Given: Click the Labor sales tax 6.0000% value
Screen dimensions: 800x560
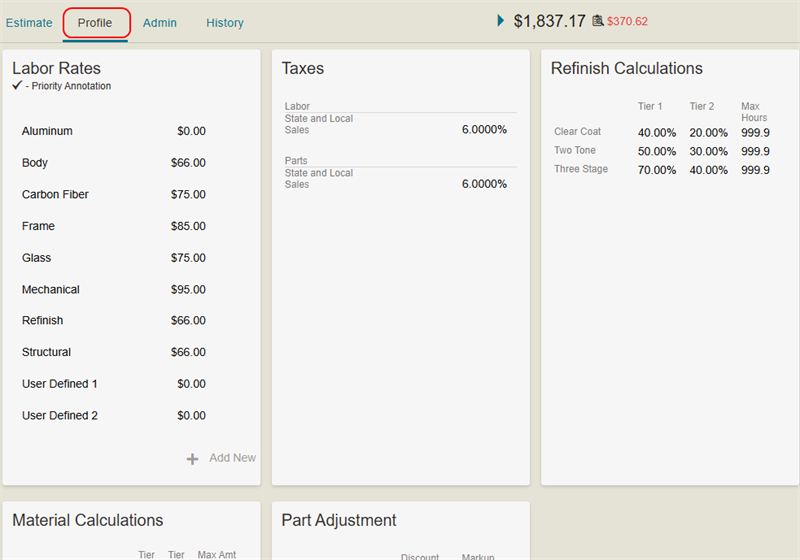Looking at the screenshot, I should pyautogui.click(x=484, y=130).
